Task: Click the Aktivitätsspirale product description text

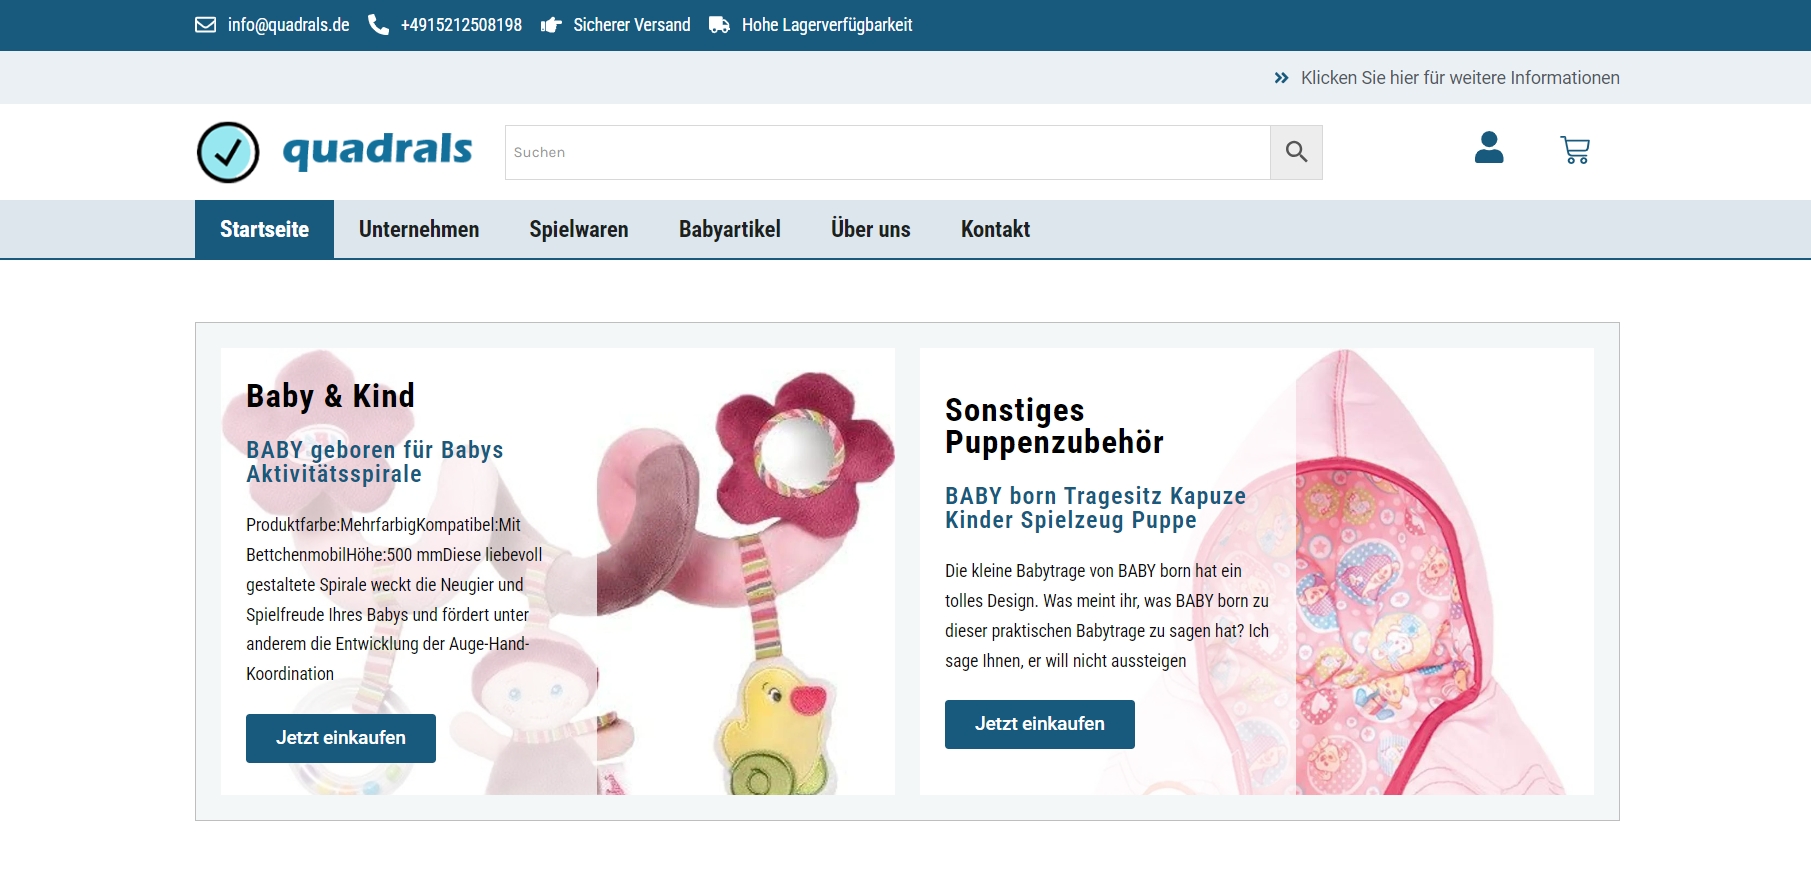Action: pyautogui.click(x=395, y=599)
